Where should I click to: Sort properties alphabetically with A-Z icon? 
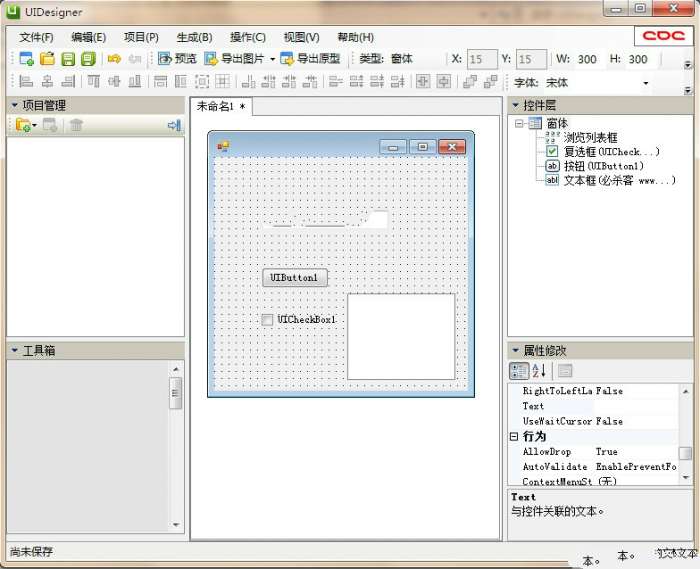click(538, 371)
